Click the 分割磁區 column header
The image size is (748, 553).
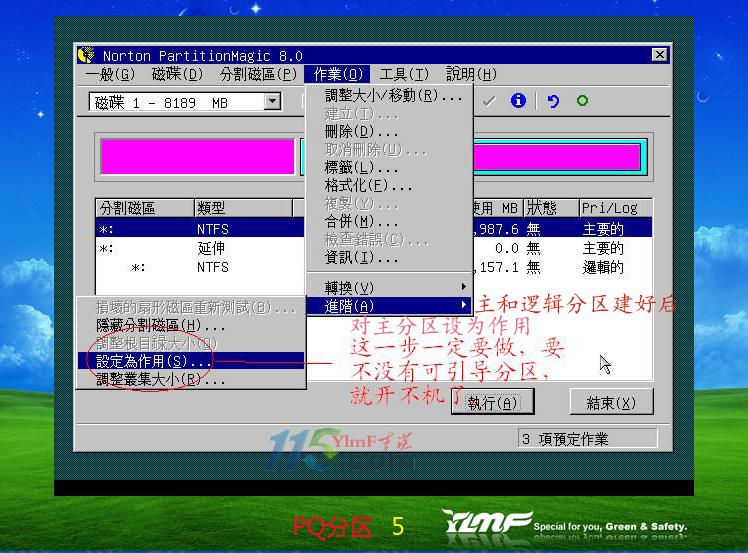click(145, 208)
